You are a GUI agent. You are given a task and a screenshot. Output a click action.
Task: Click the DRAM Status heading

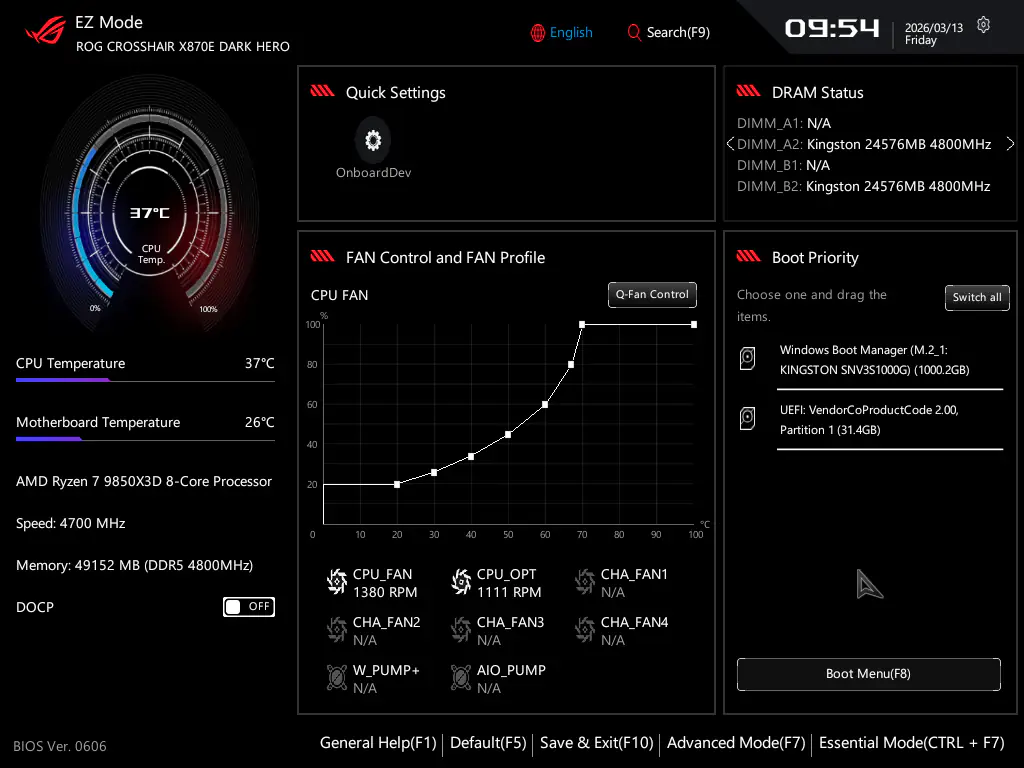[818, 93]
